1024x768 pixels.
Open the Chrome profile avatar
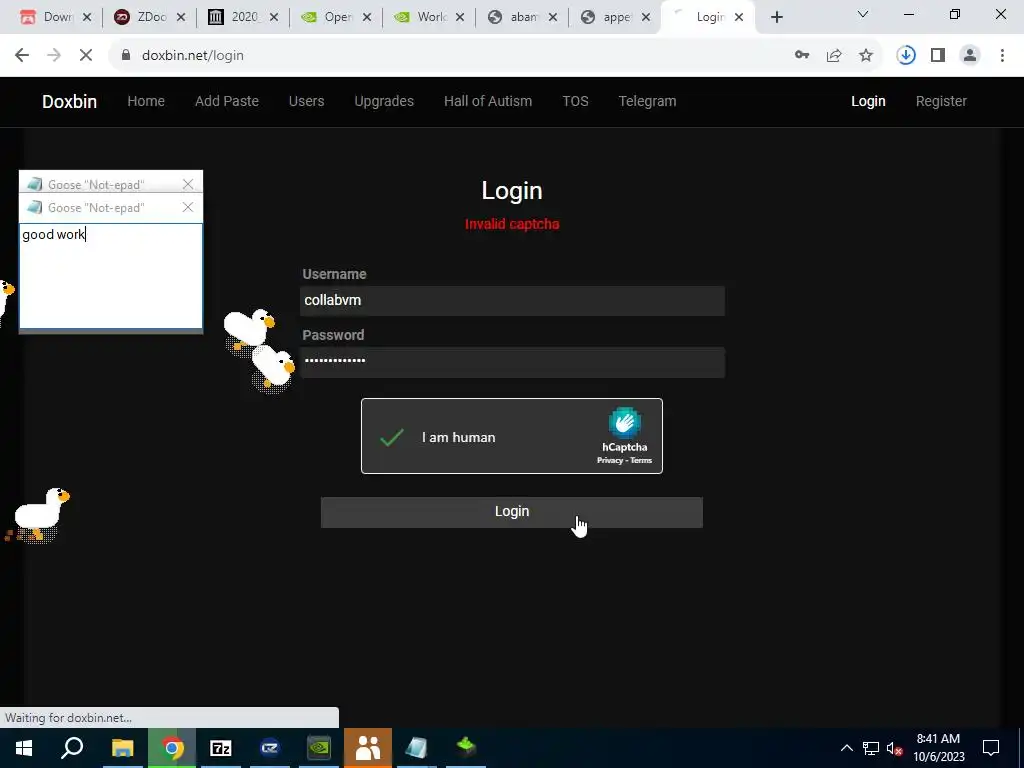tap(970, 56)
